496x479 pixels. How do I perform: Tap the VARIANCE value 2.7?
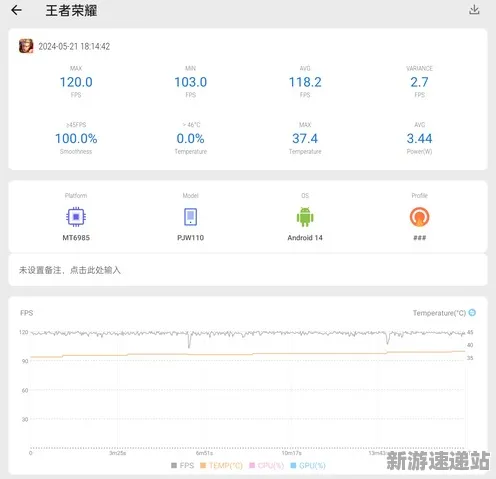coord(419,82)
